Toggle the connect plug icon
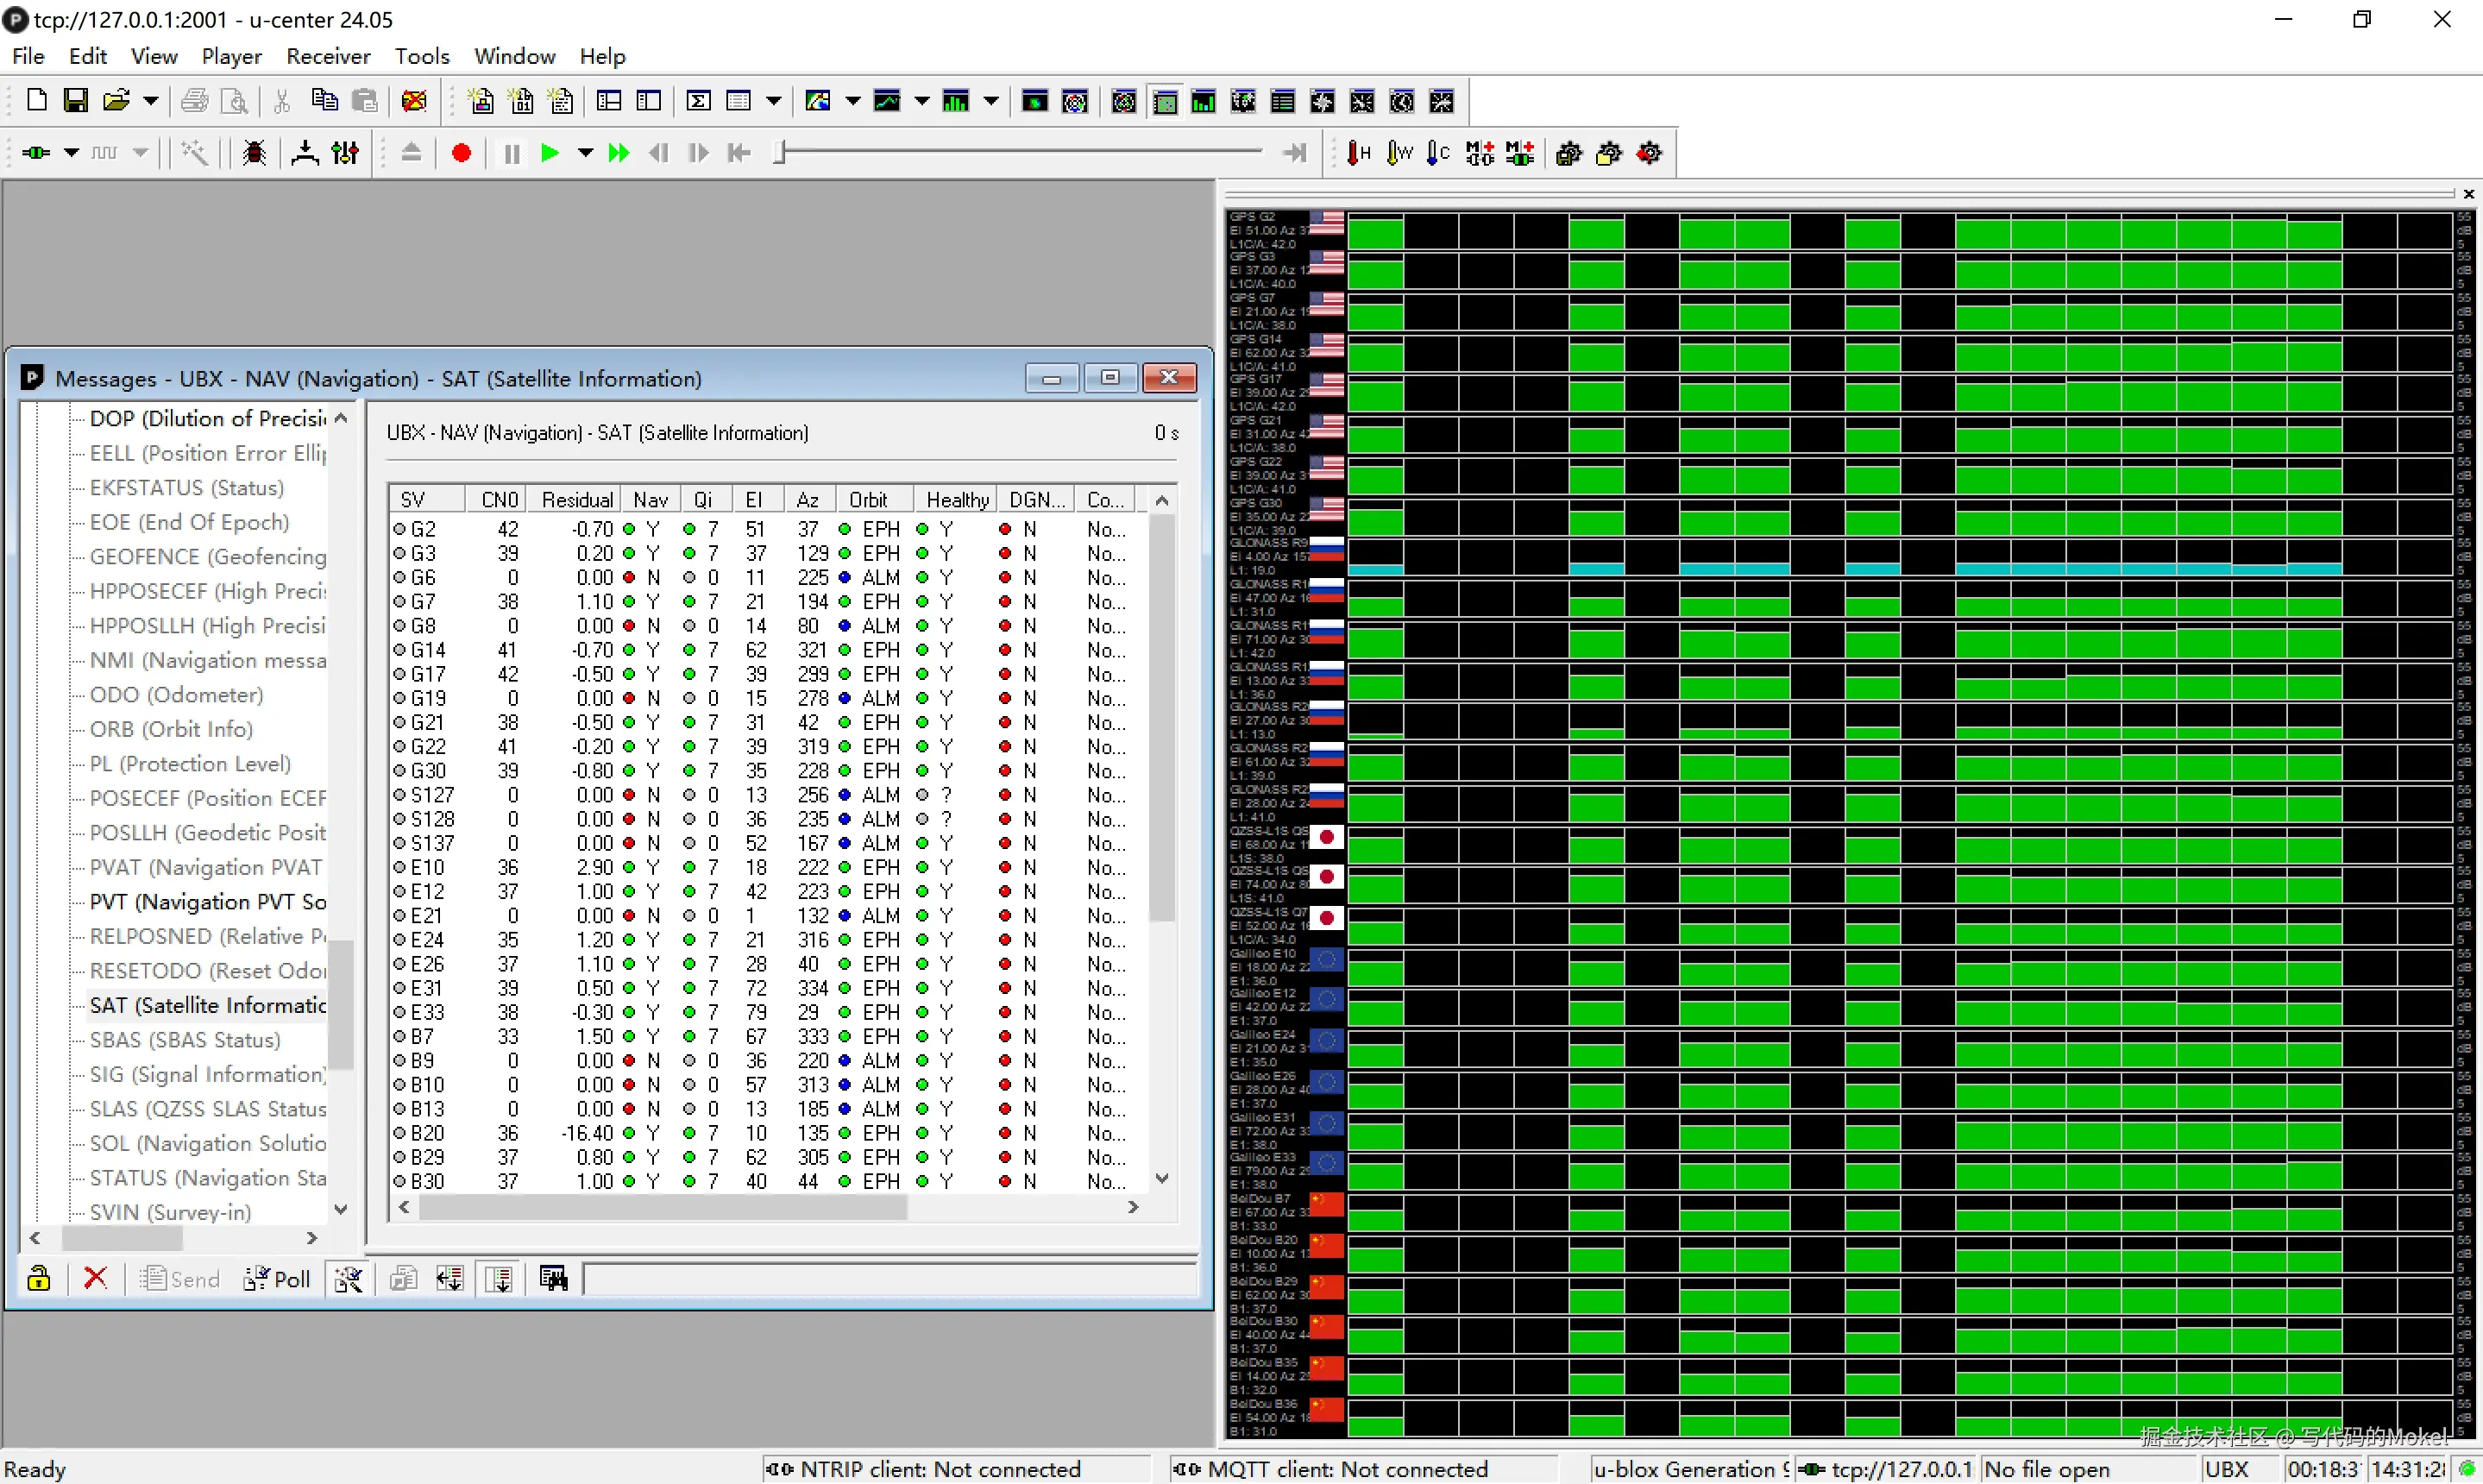 coord(36,153)
